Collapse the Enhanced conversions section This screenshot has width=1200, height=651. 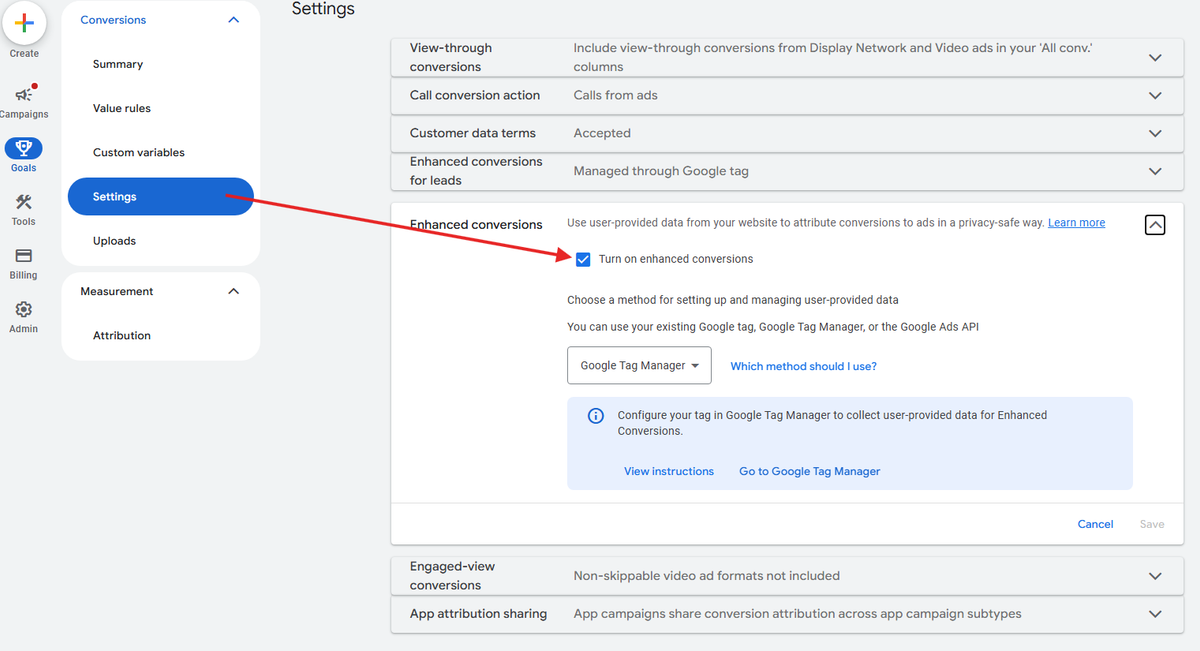click(x=1155, y=225)
